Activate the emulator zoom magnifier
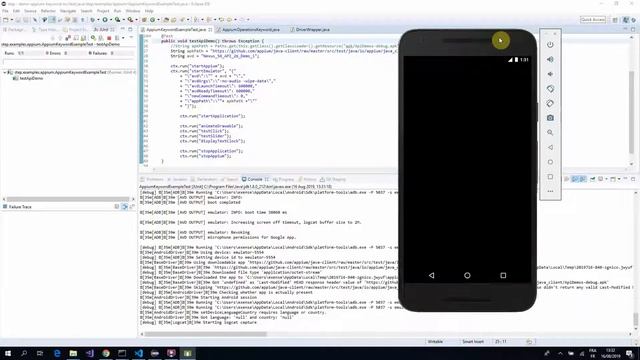This screenshot has width=640, height=360. click(x=550, y=133)
